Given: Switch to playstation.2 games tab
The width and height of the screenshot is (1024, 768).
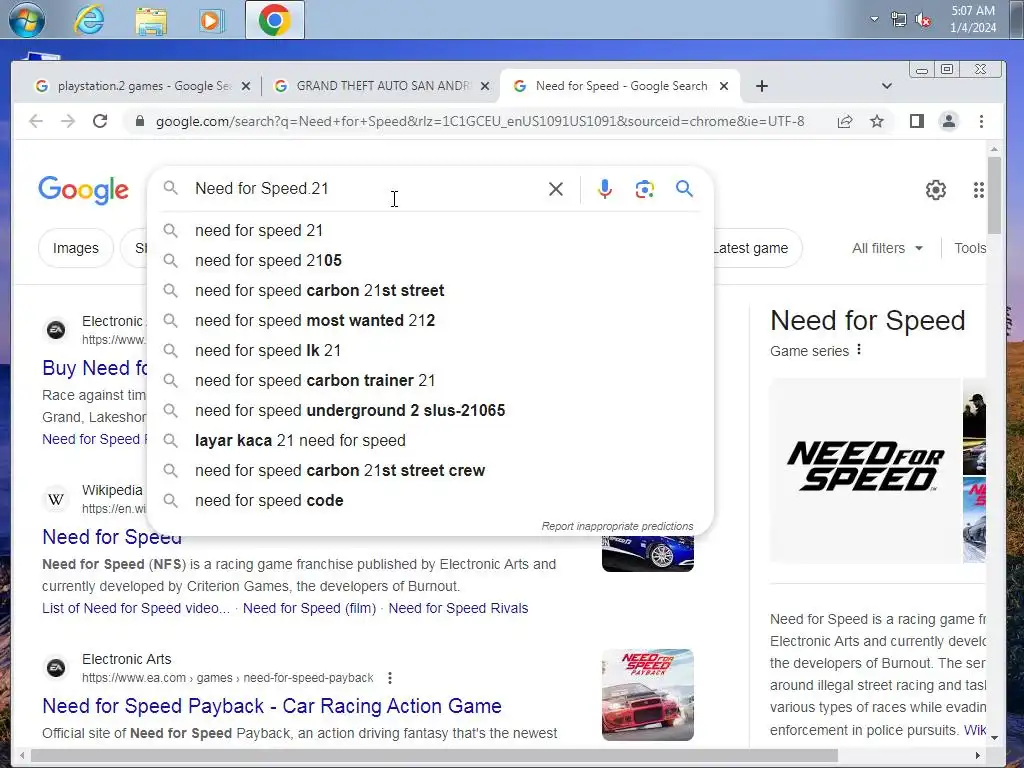Looking at the screenshot, I should (x=143, y=86).
